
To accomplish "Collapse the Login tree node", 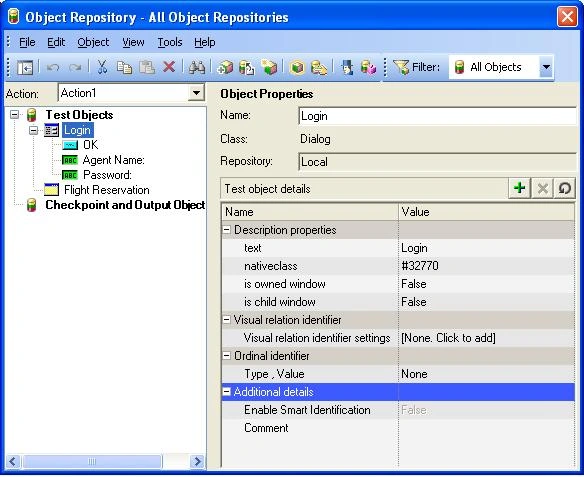I will click(34, 130).
